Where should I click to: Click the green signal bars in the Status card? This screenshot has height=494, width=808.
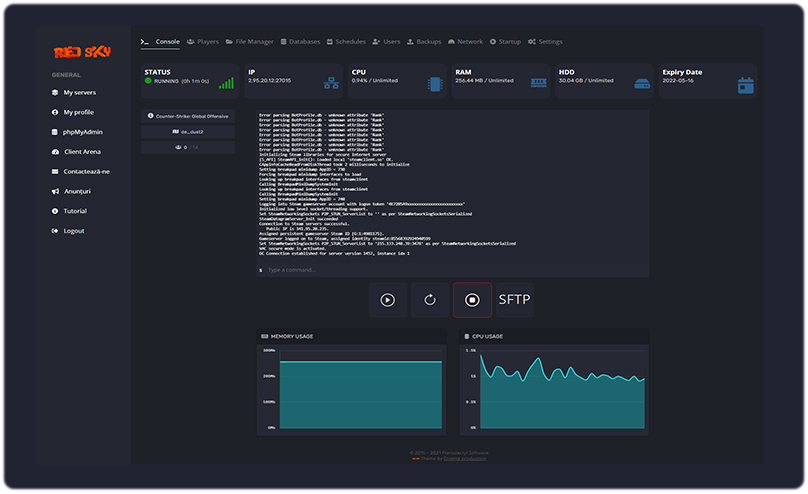click(x=227, y=84)
